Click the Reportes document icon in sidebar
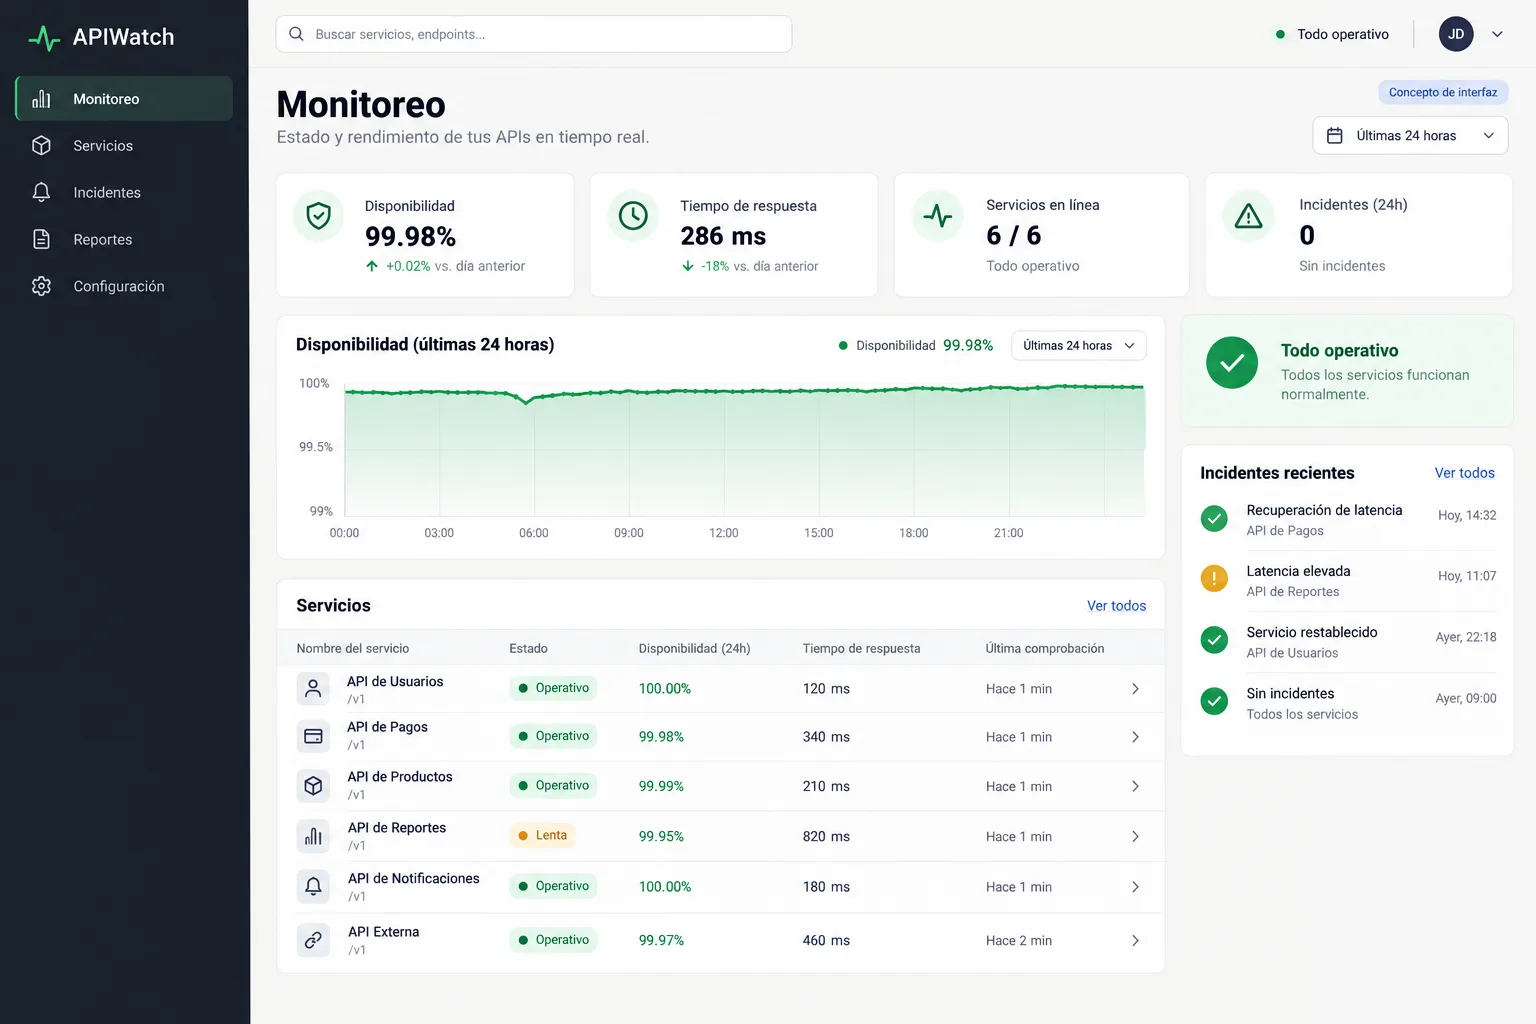Image resolution: width=1536 pixels, height=1024 pixels. [41, 239]
